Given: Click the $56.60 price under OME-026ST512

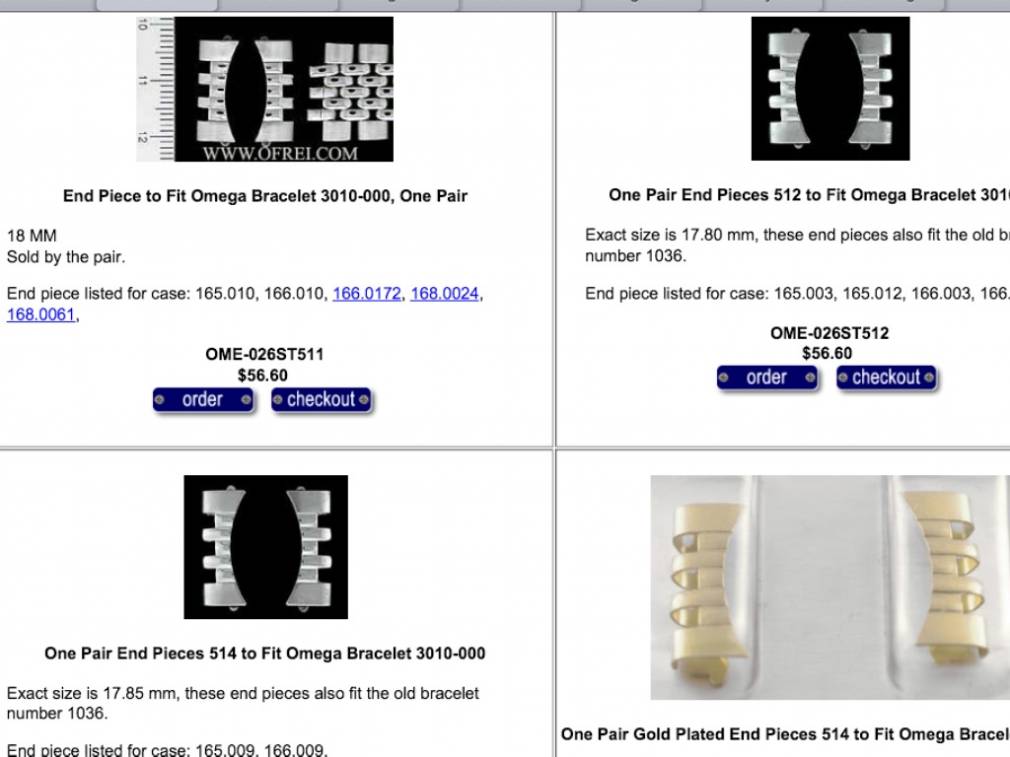Looking at the screenshot, I should (827, 353).
